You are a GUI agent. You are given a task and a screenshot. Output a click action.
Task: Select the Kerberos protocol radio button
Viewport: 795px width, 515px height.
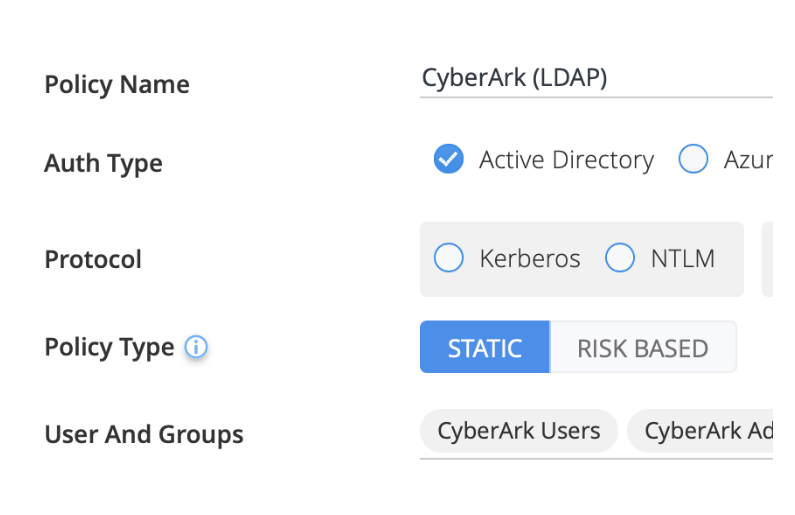449,259
